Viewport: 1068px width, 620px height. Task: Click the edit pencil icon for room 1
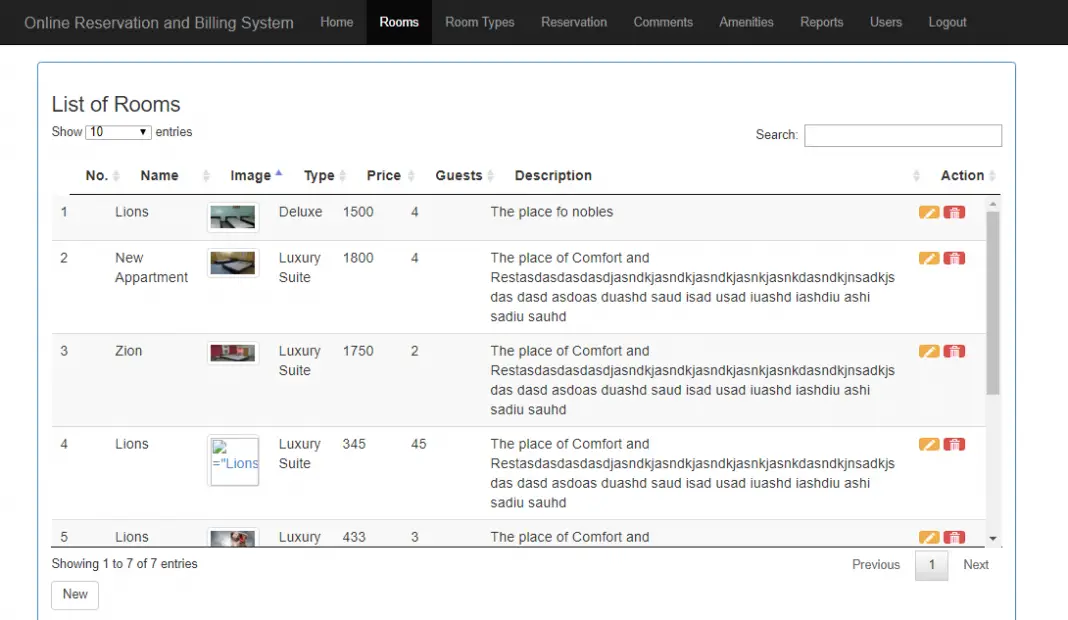[x=929, y=212]
